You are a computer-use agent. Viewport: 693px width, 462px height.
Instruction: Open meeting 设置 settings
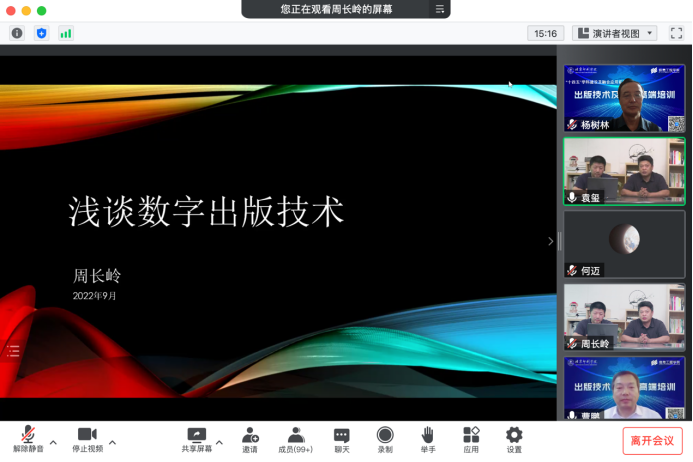point(514,439)
